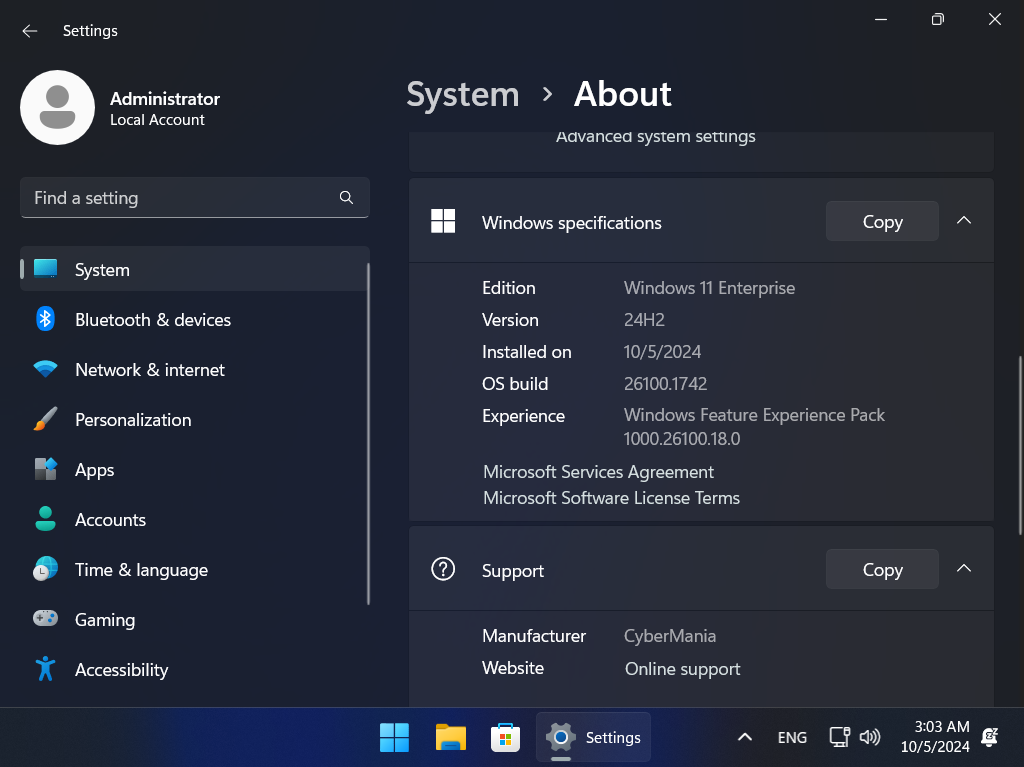Image resolution: width=1024 pixels, height=767 pixels.
Task: Open the Apps settings page
Action: point(195,470)
